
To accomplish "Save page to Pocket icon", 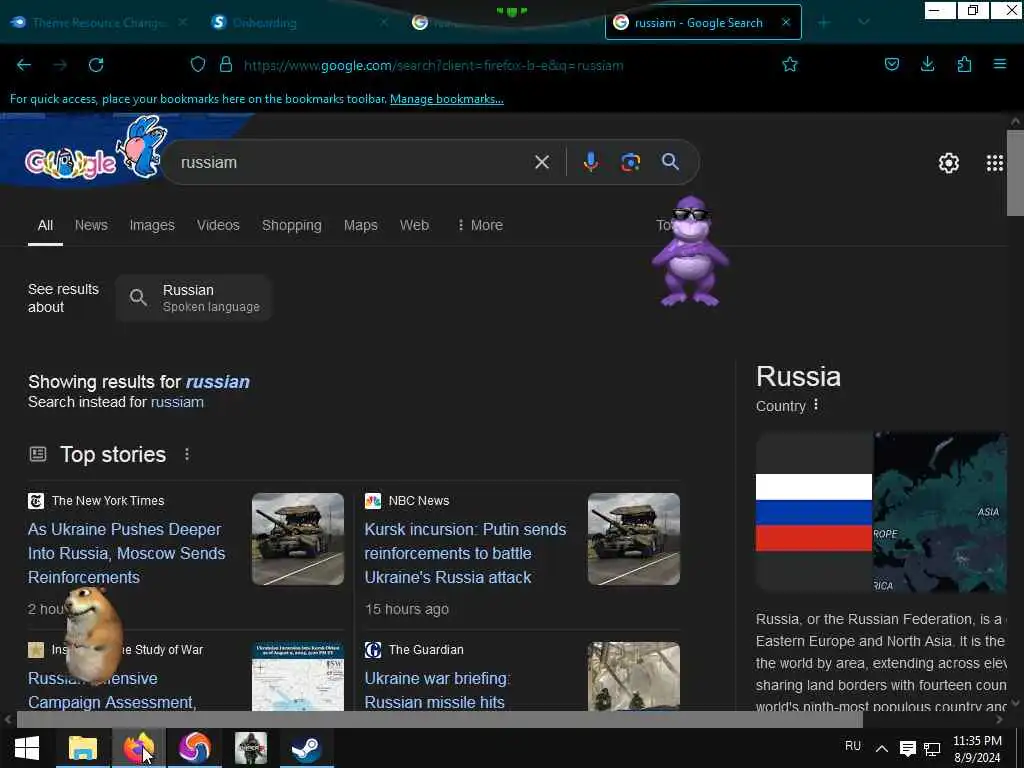I will tap(891, 64).
